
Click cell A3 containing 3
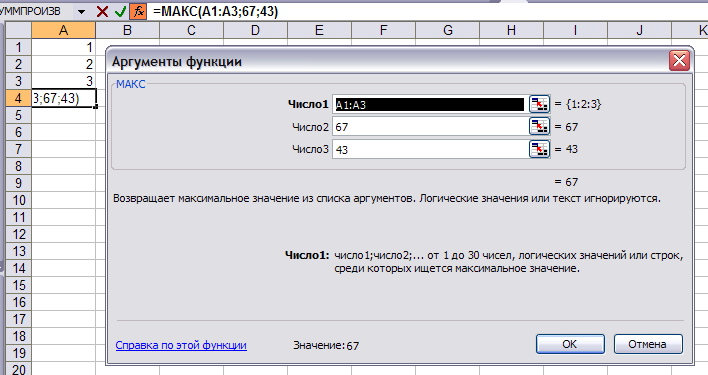(x=64, y=81)
